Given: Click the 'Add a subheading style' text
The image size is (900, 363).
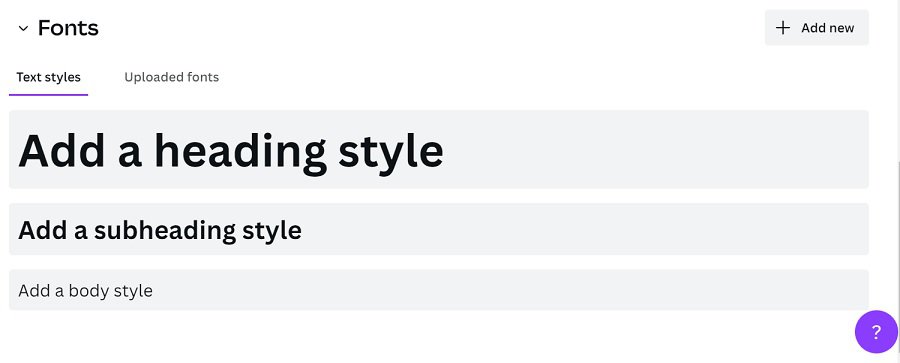Looking at the screenshot, I should [160, 230].
